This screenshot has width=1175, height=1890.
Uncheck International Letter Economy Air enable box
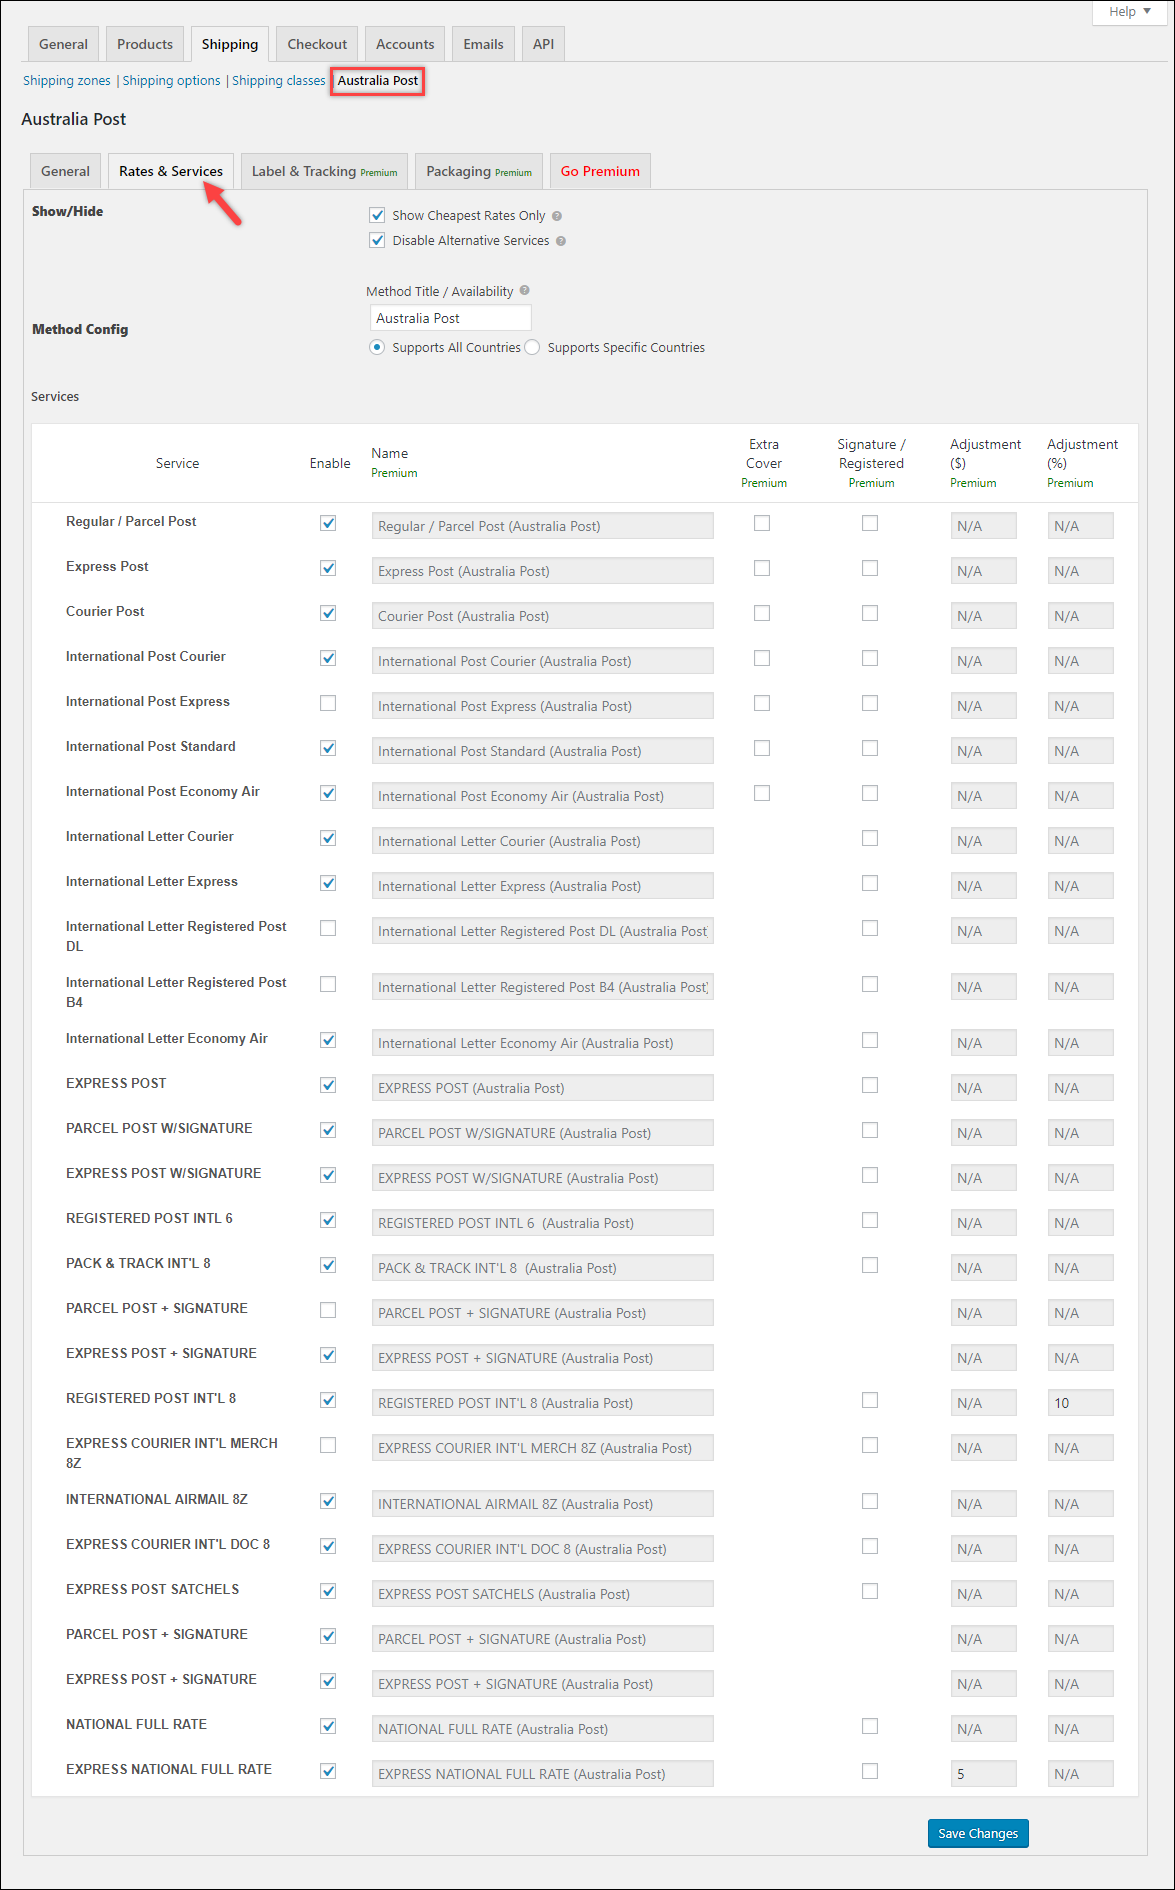point(328,1040)
